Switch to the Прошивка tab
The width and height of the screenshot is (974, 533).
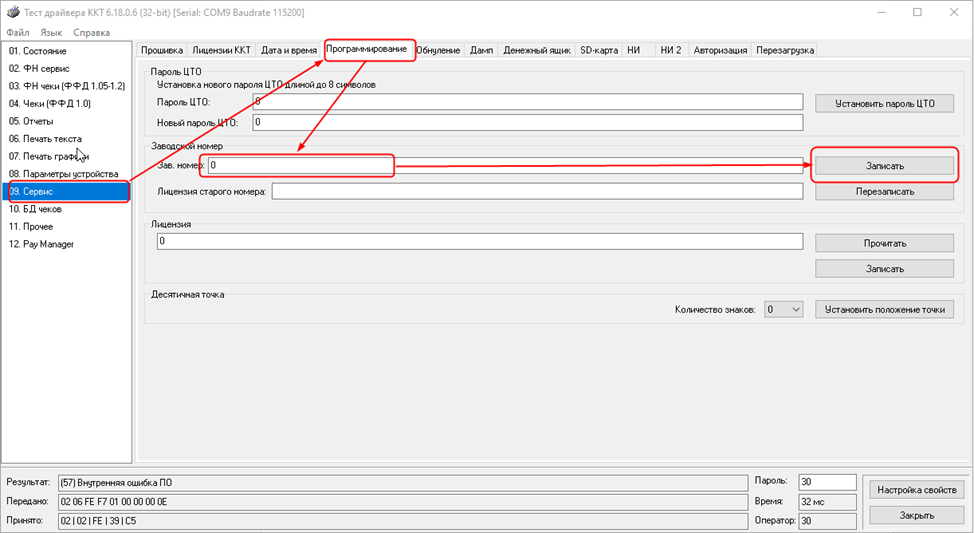click(161, 50)
